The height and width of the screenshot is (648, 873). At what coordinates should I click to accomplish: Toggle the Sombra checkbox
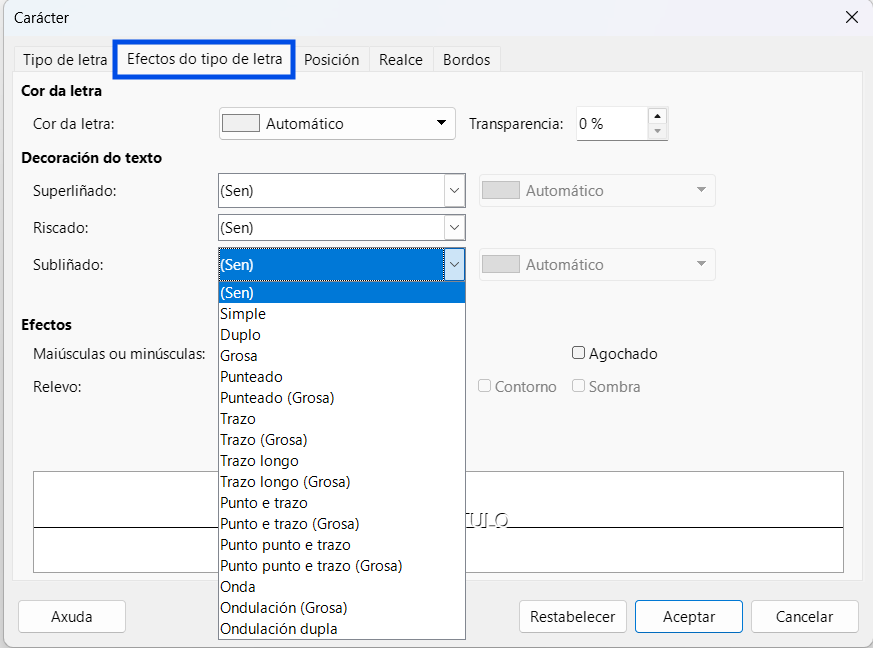(578, 386)
